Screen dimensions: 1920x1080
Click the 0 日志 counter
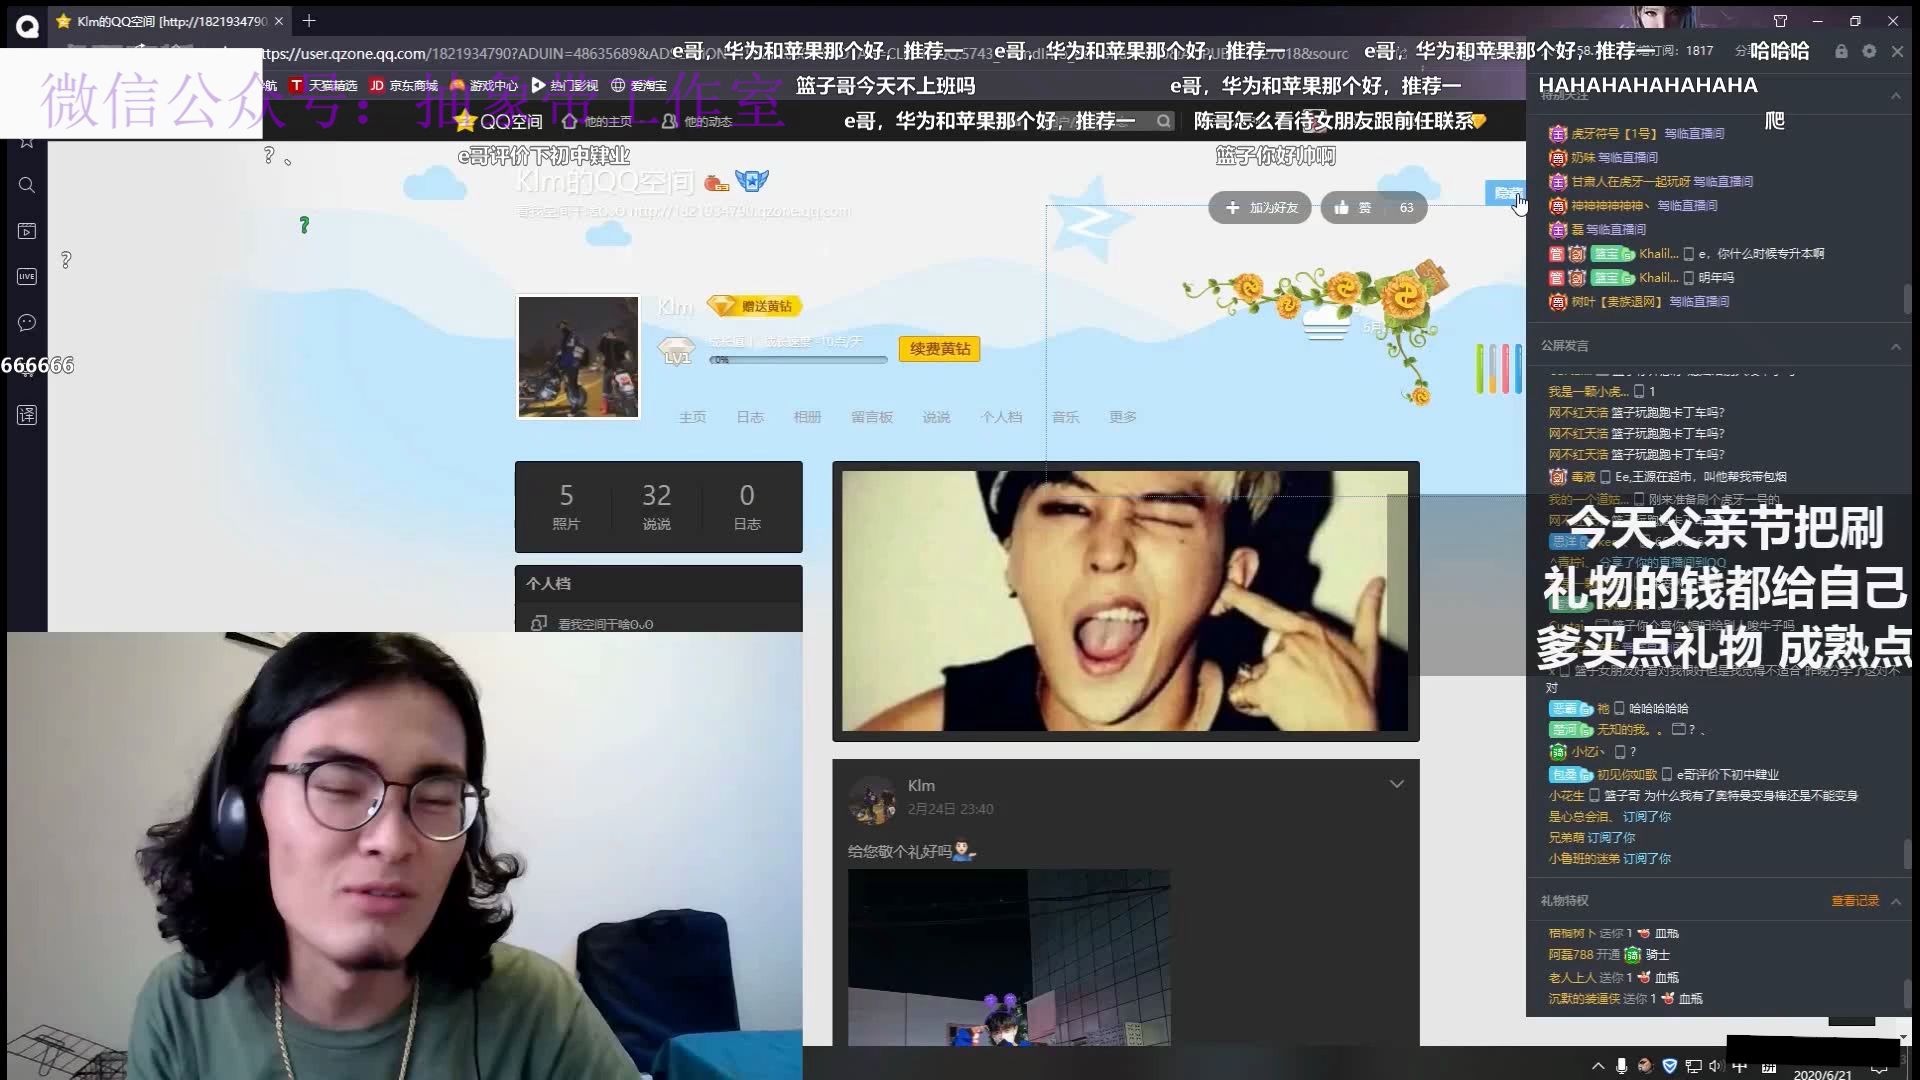click(747, 506)
